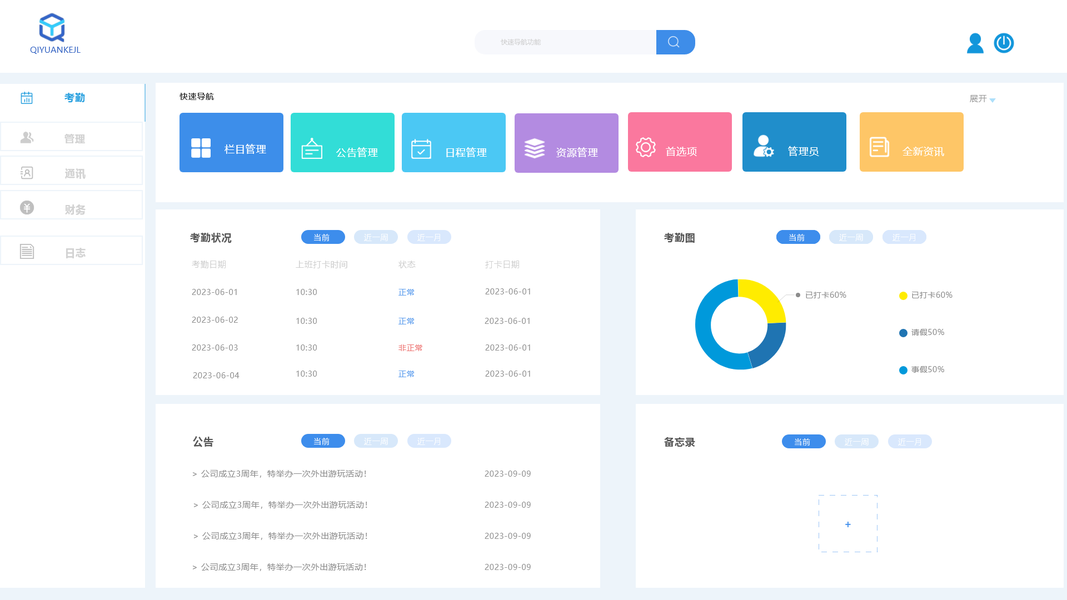Select 近一周 filter in 考勤图
The width and height of the screenshot is (1067, 600).
point(851,237)
